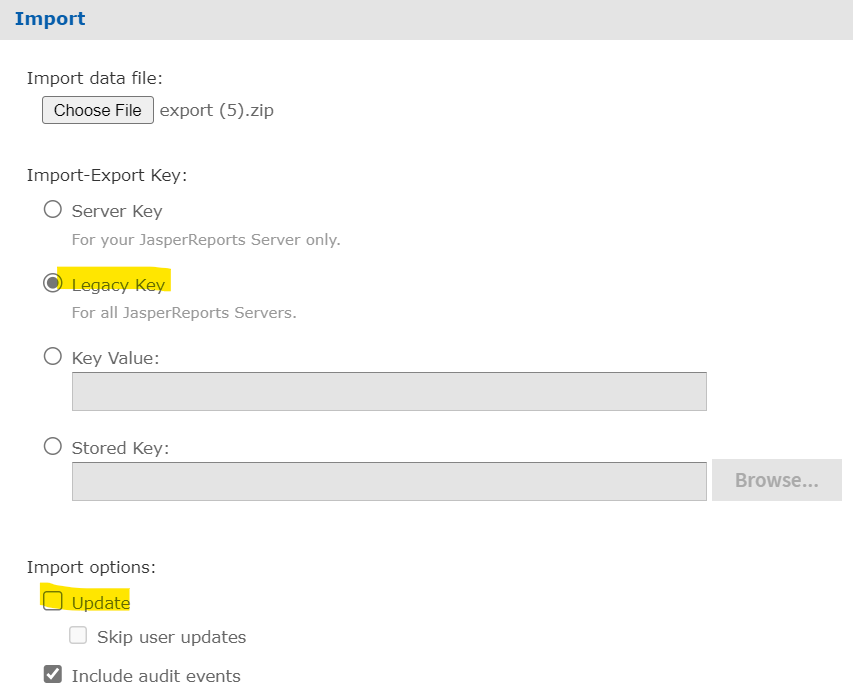Click inside the Stored Key text field
This screenshot has width=853, height=691.
tap(388, 480)
